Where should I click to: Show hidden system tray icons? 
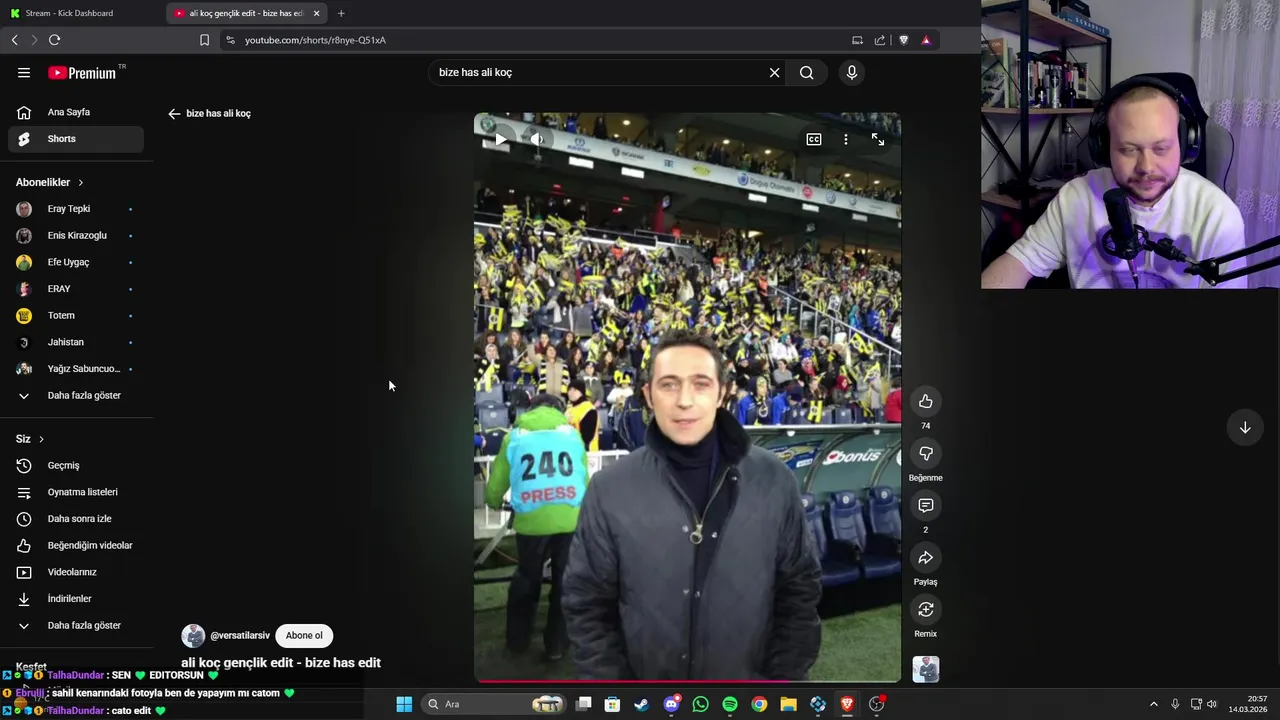(1153, 704)
